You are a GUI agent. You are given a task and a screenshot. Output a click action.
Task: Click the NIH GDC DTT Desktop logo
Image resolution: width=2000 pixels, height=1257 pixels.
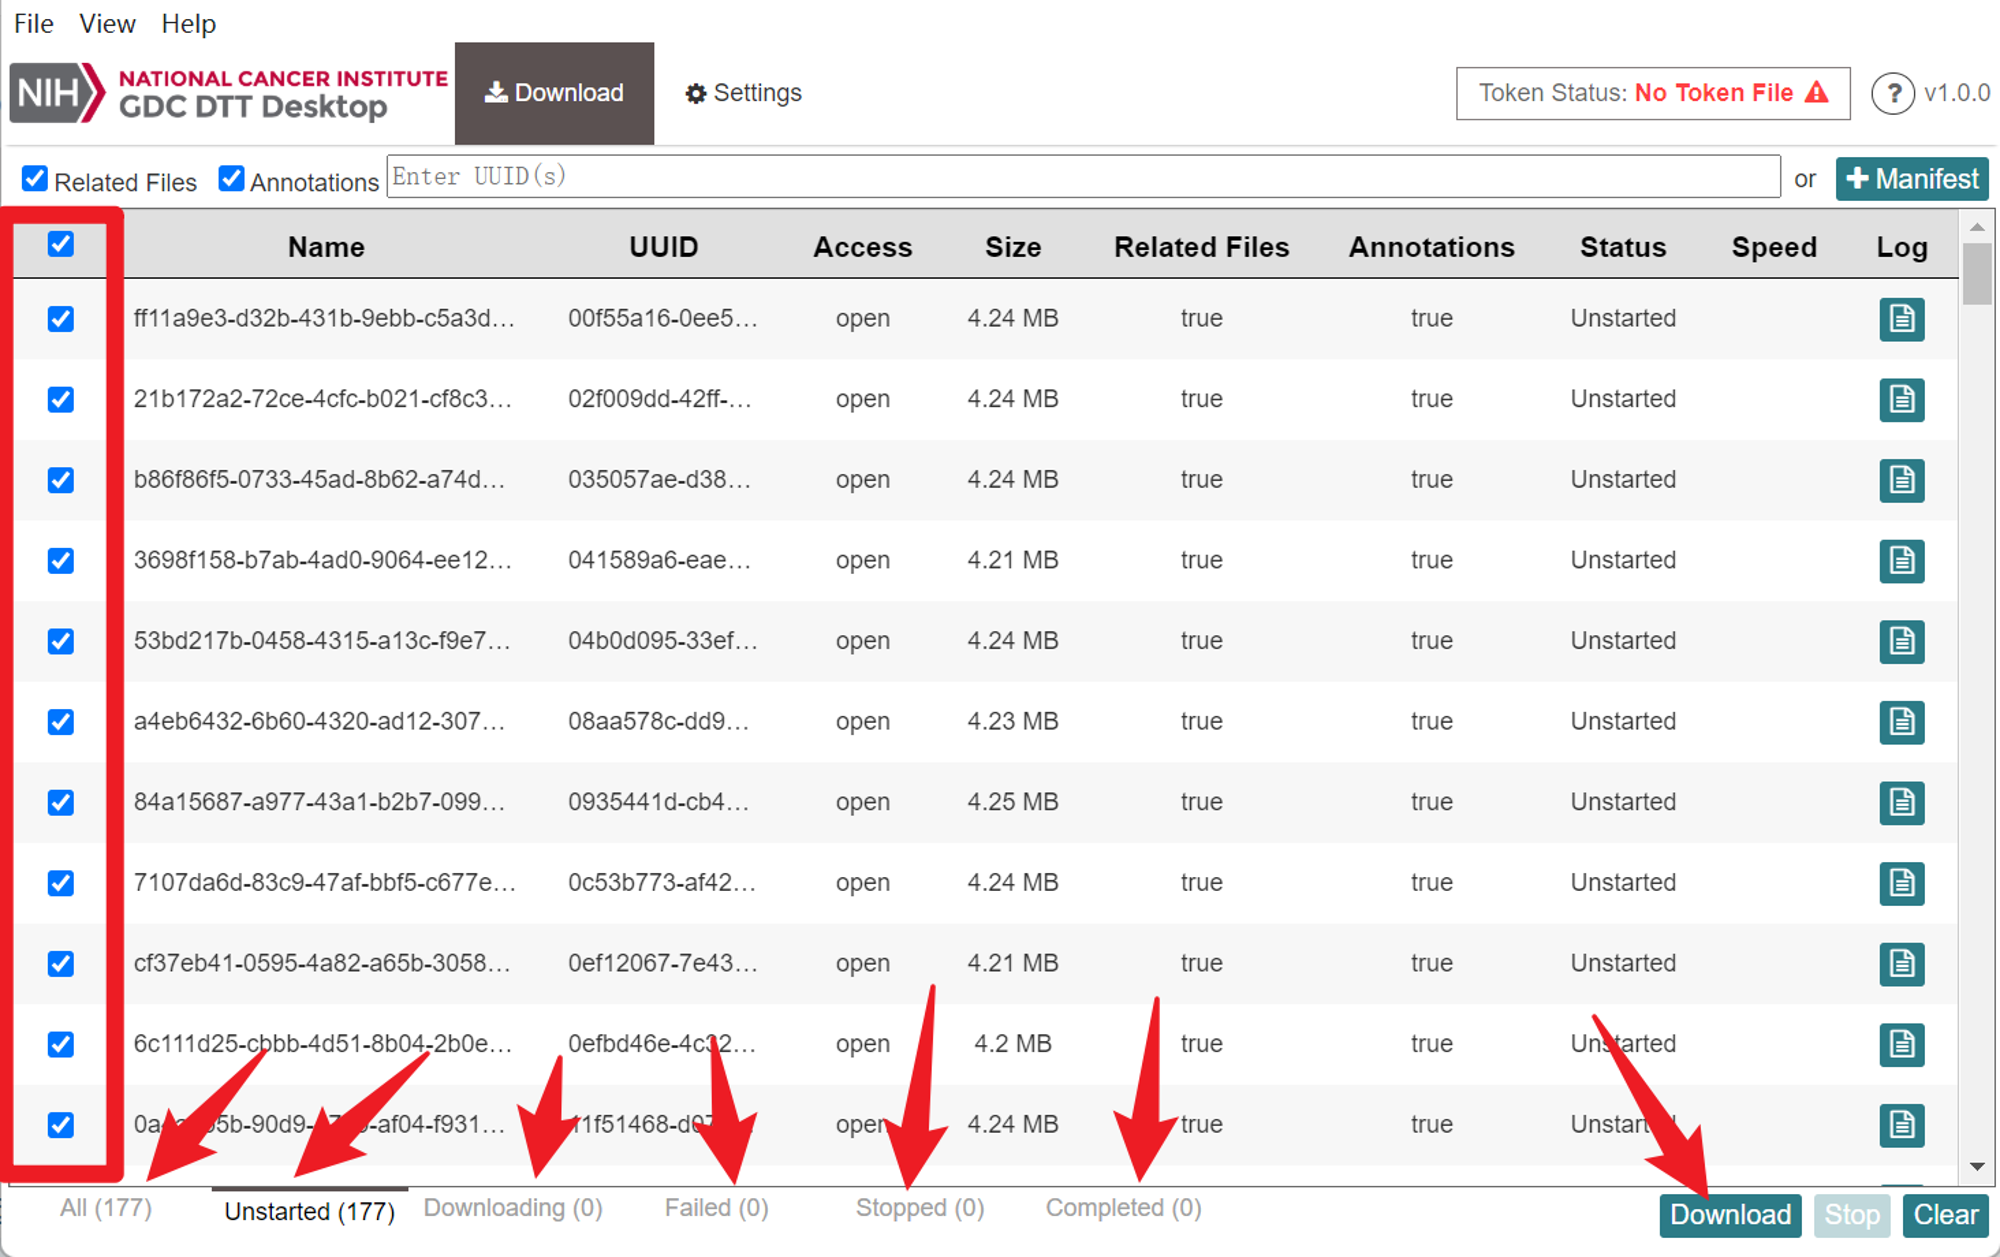click(x=229, y=93)
